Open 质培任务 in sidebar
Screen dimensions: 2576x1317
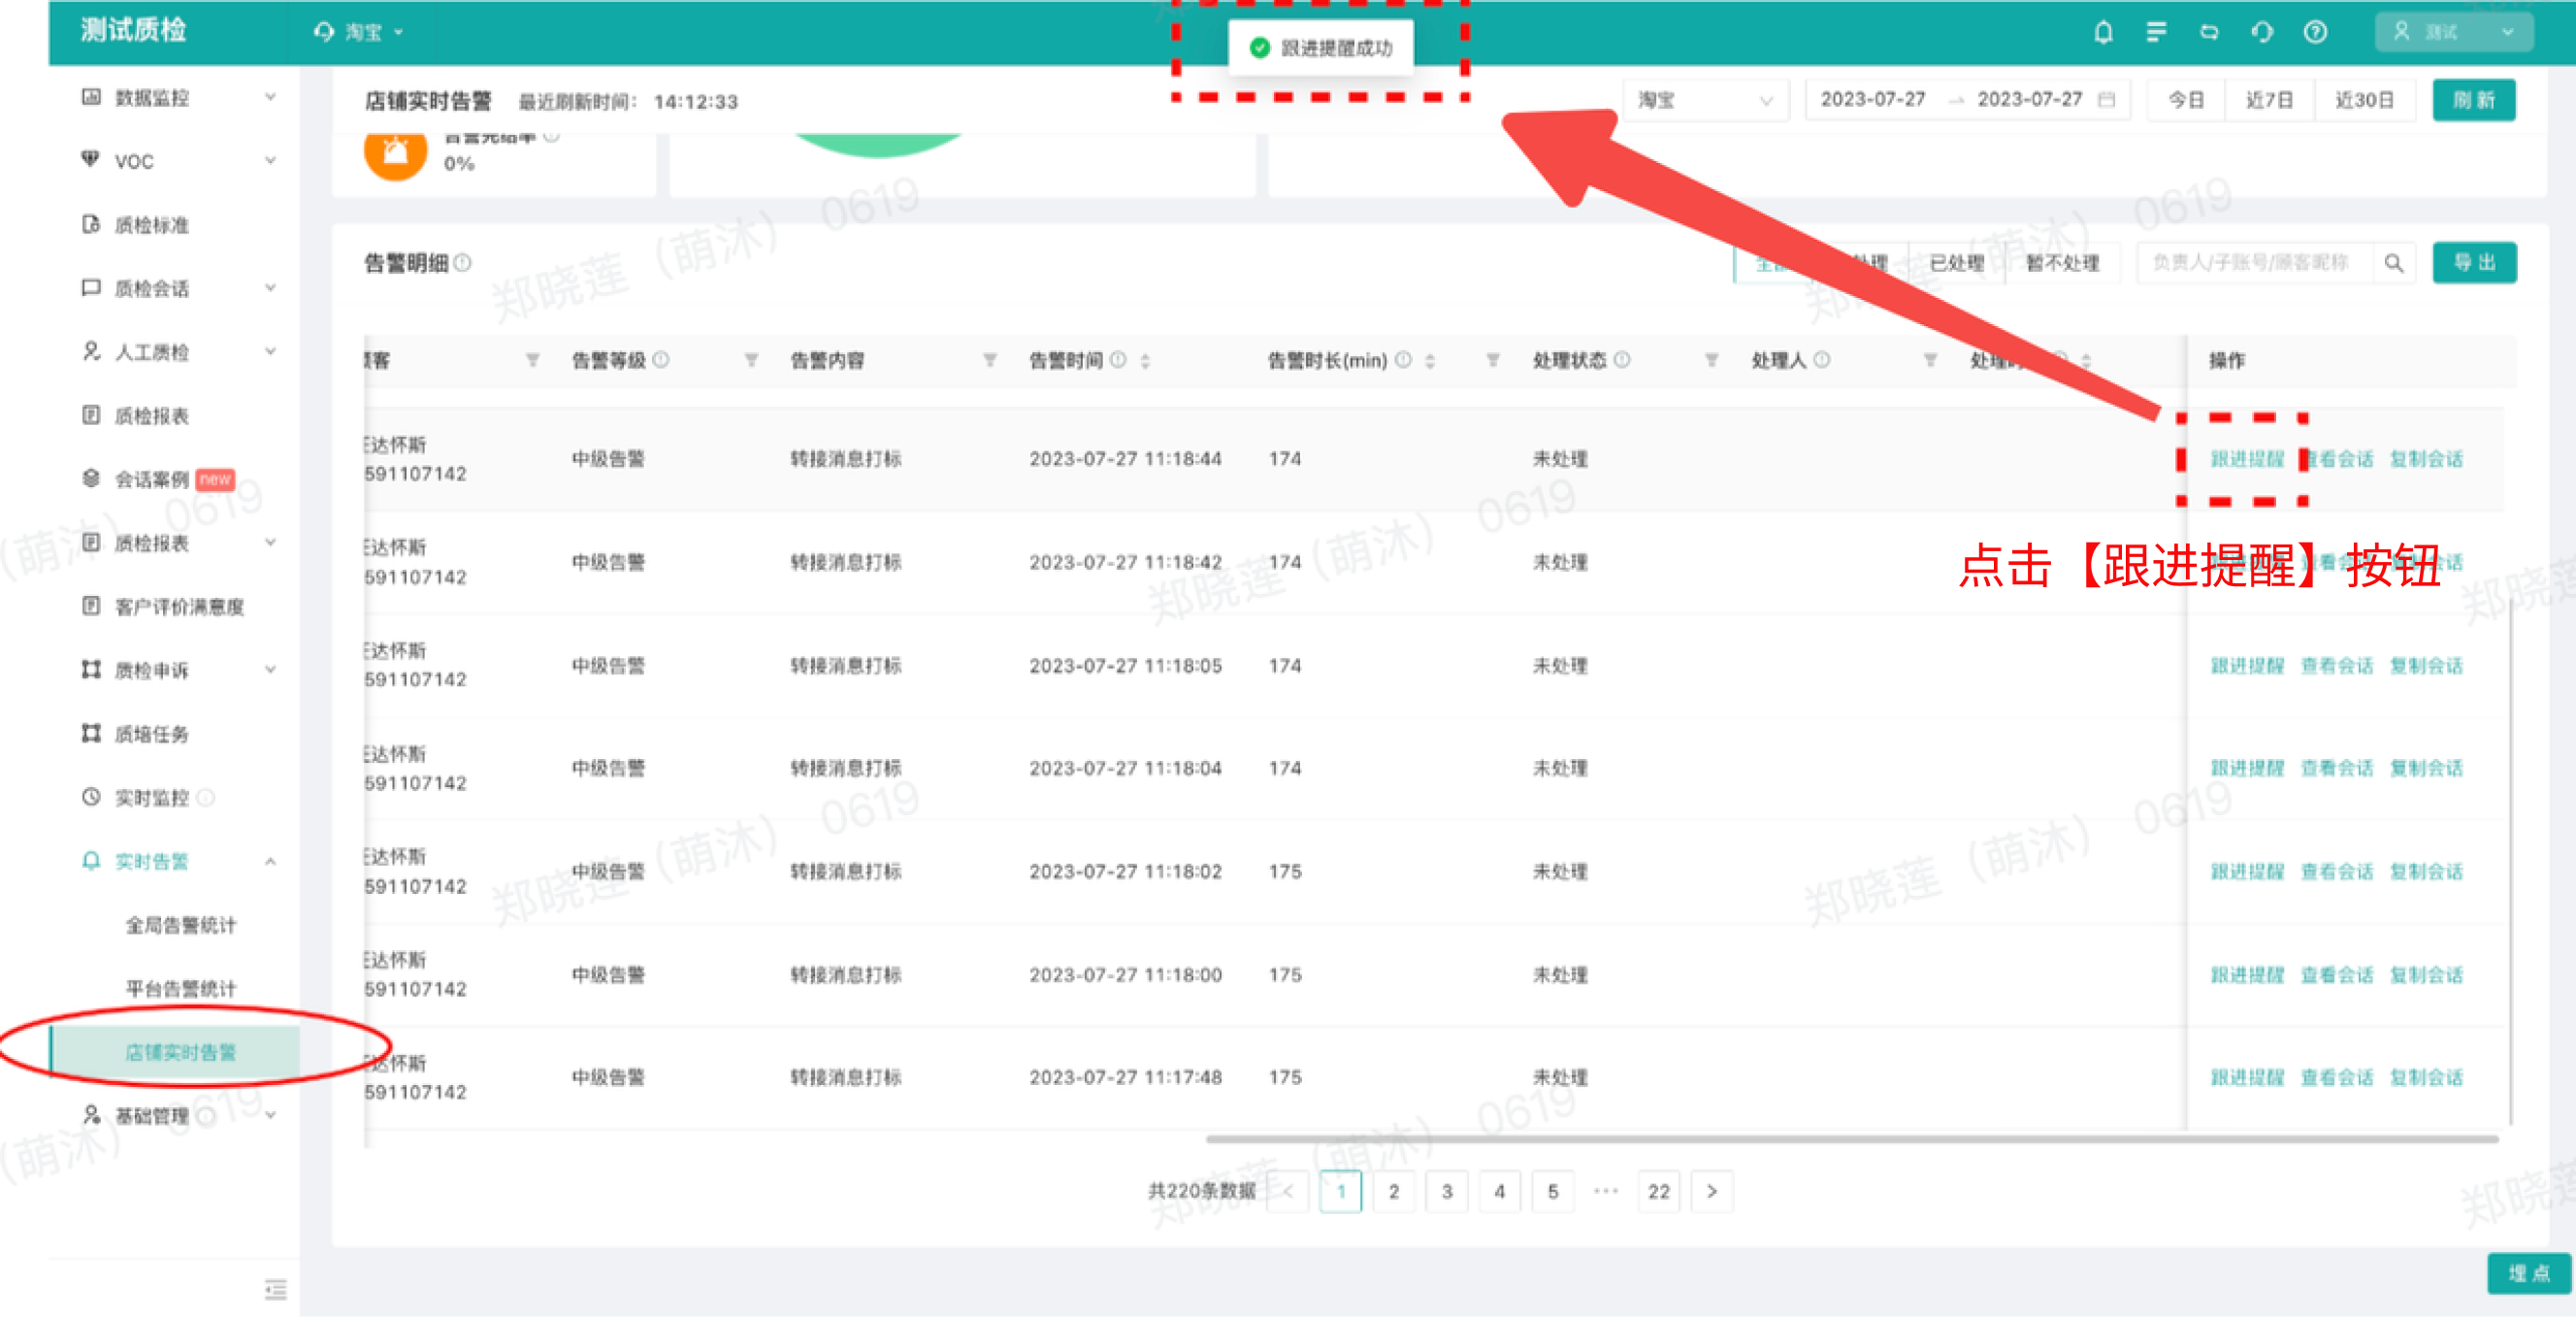tap(152, 734)
